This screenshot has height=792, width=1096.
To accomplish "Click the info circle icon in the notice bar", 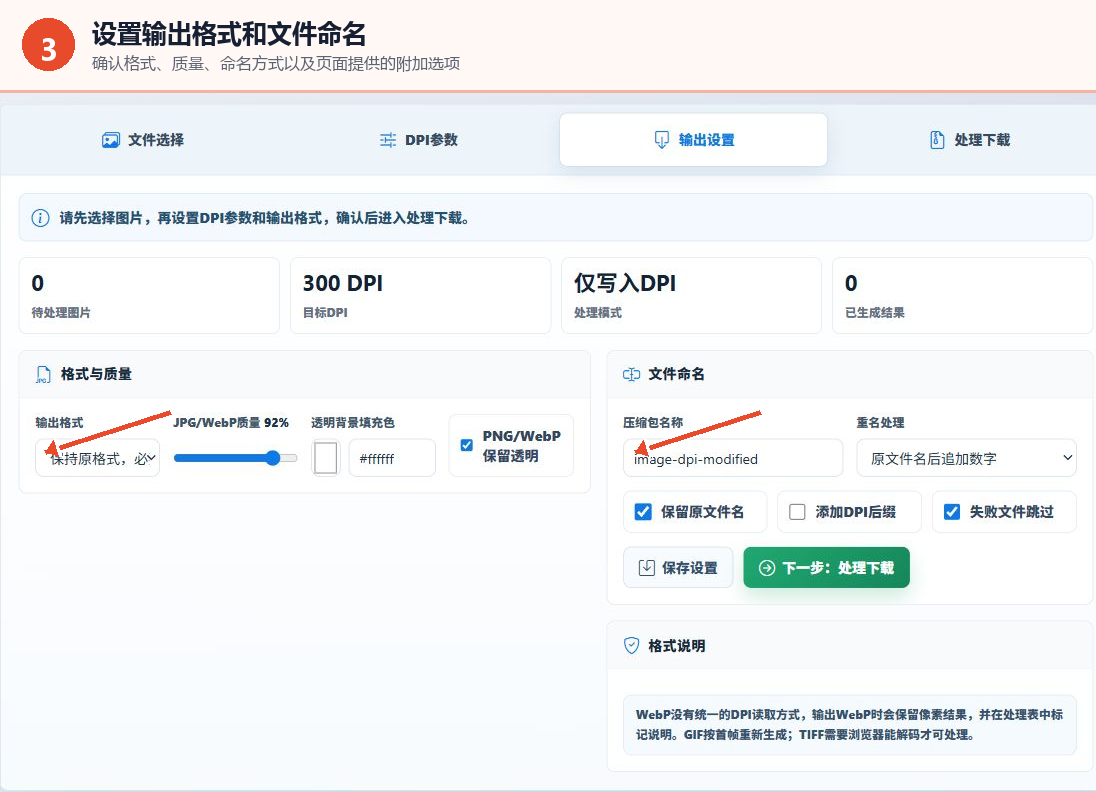I will click(x=41, y=218).
